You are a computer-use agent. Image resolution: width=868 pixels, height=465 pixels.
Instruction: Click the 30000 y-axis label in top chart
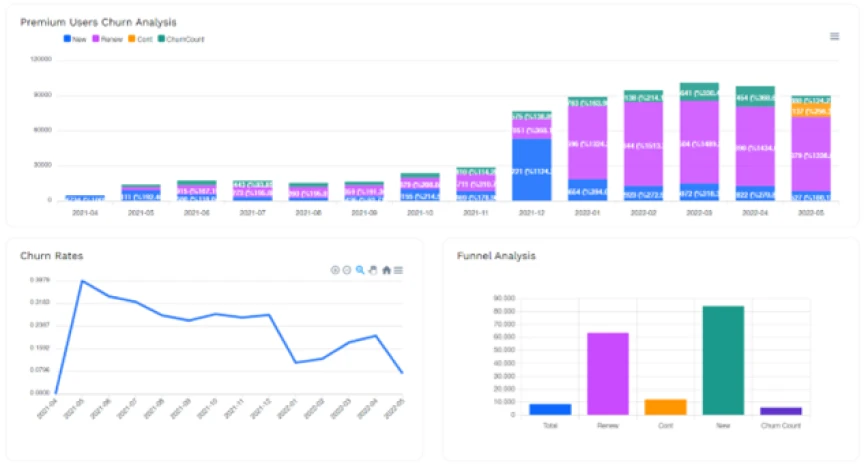(42, 165)
